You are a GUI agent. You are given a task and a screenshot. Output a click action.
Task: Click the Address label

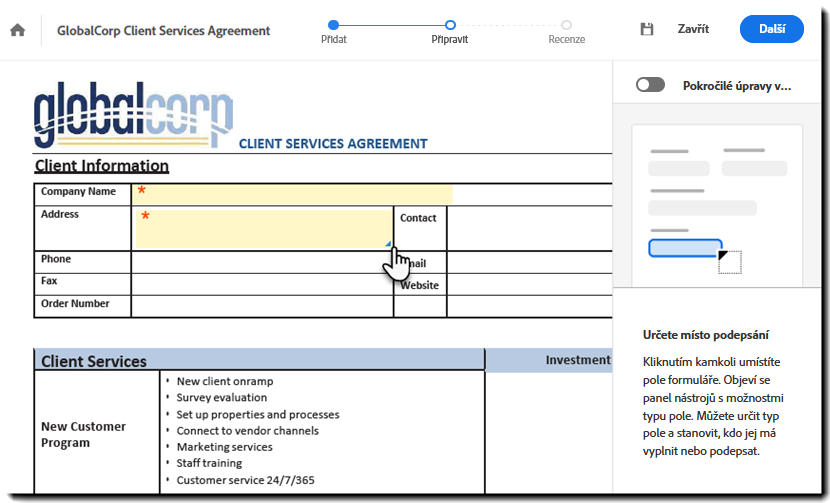(x=60, y=214)
